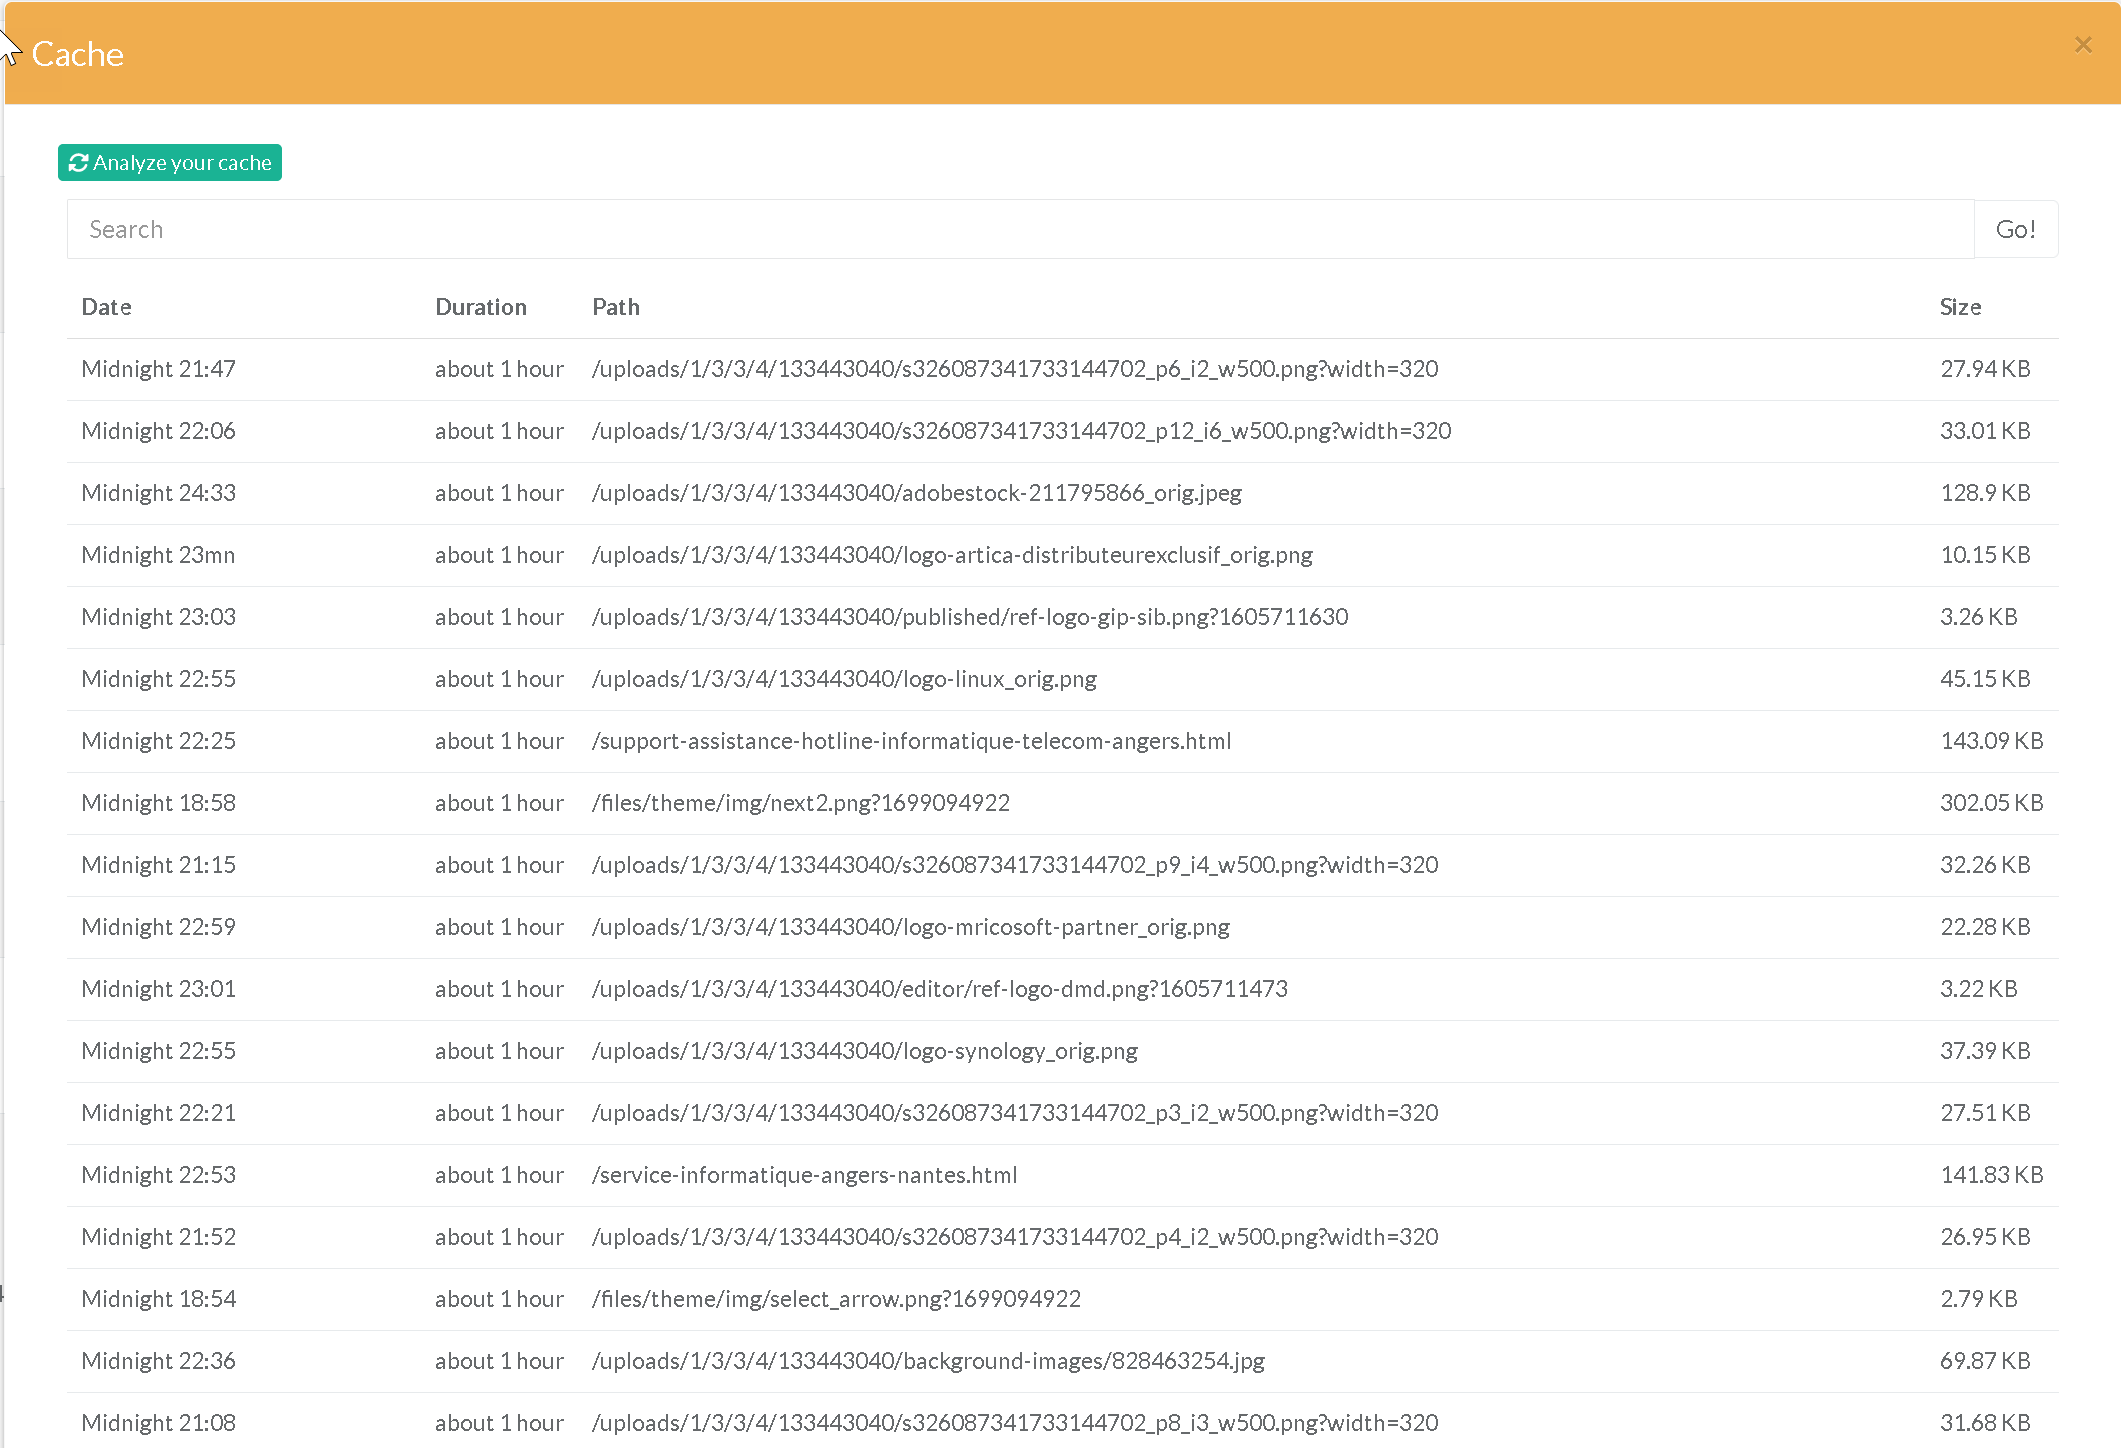Click the support-assistance-hotline html path
The width and height of the screenshot is (2121, 1448).
[911, 741]
